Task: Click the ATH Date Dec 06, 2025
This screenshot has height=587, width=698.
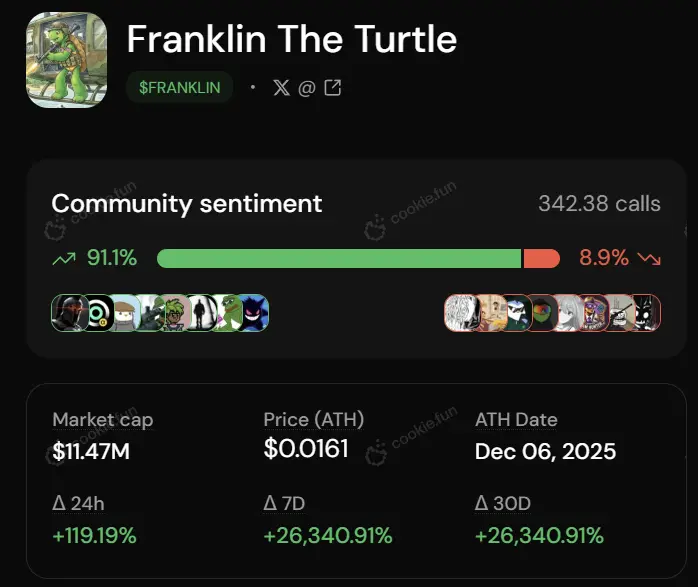Action: [545, 452]
